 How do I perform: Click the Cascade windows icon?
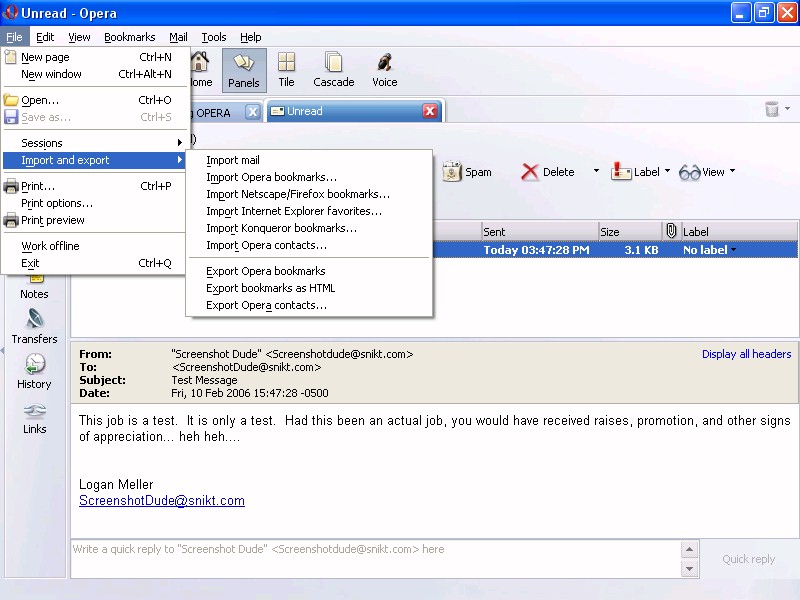click(x=333, y=70)
